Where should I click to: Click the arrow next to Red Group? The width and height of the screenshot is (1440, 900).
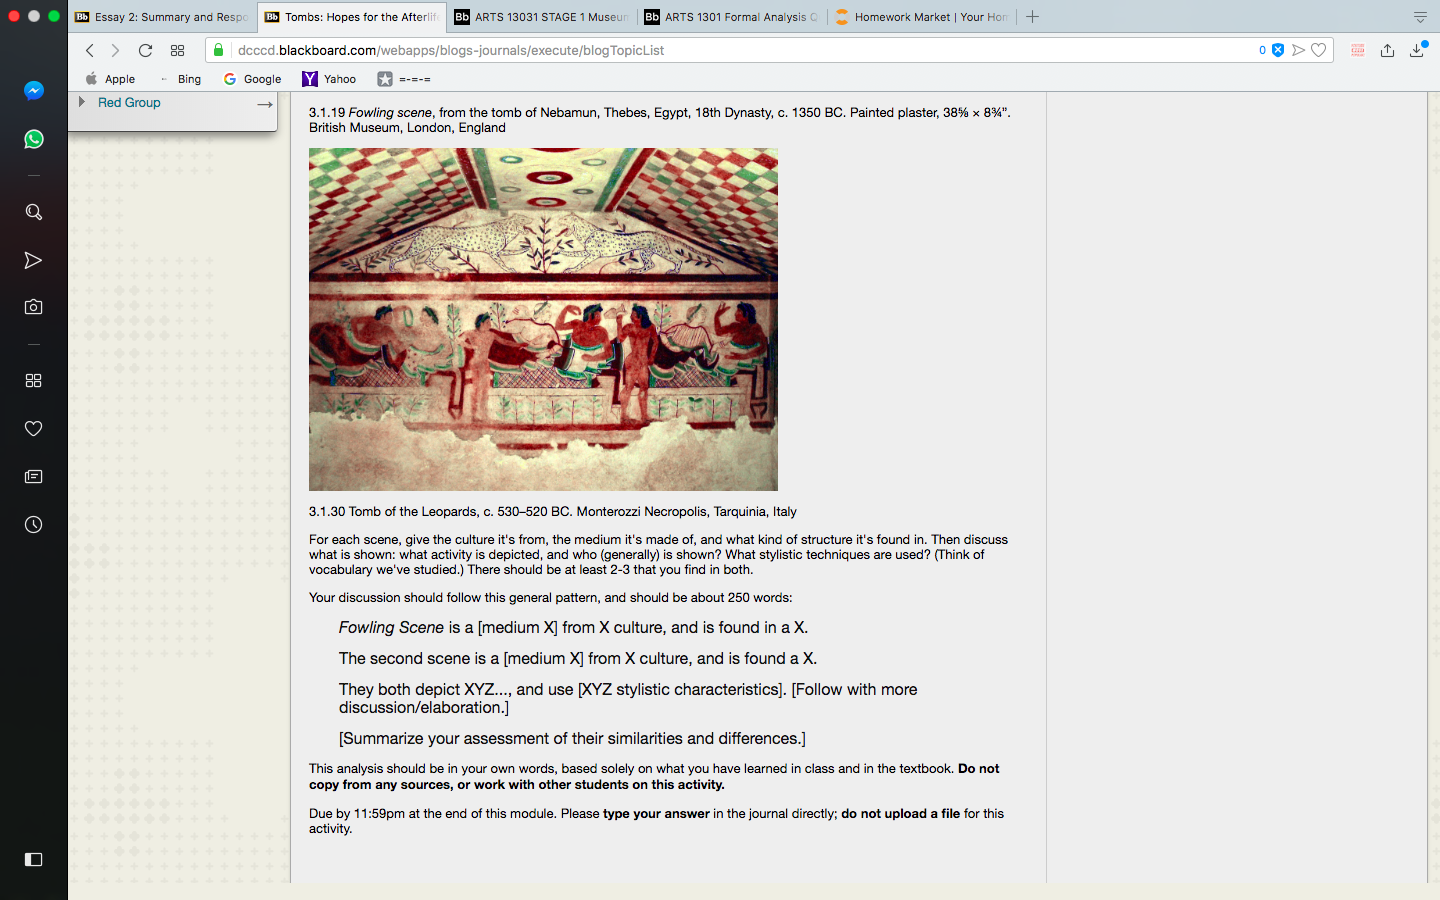click(265, 104)
